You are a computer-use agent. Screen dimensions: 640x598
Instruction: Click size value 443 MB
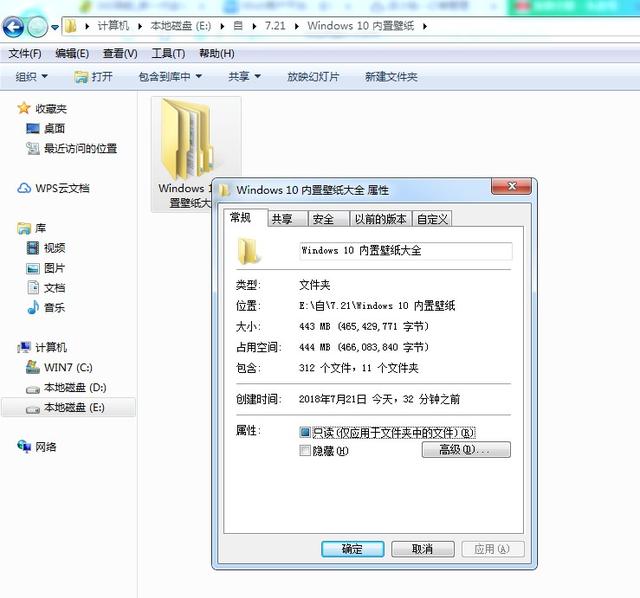(x=364, y=326)
